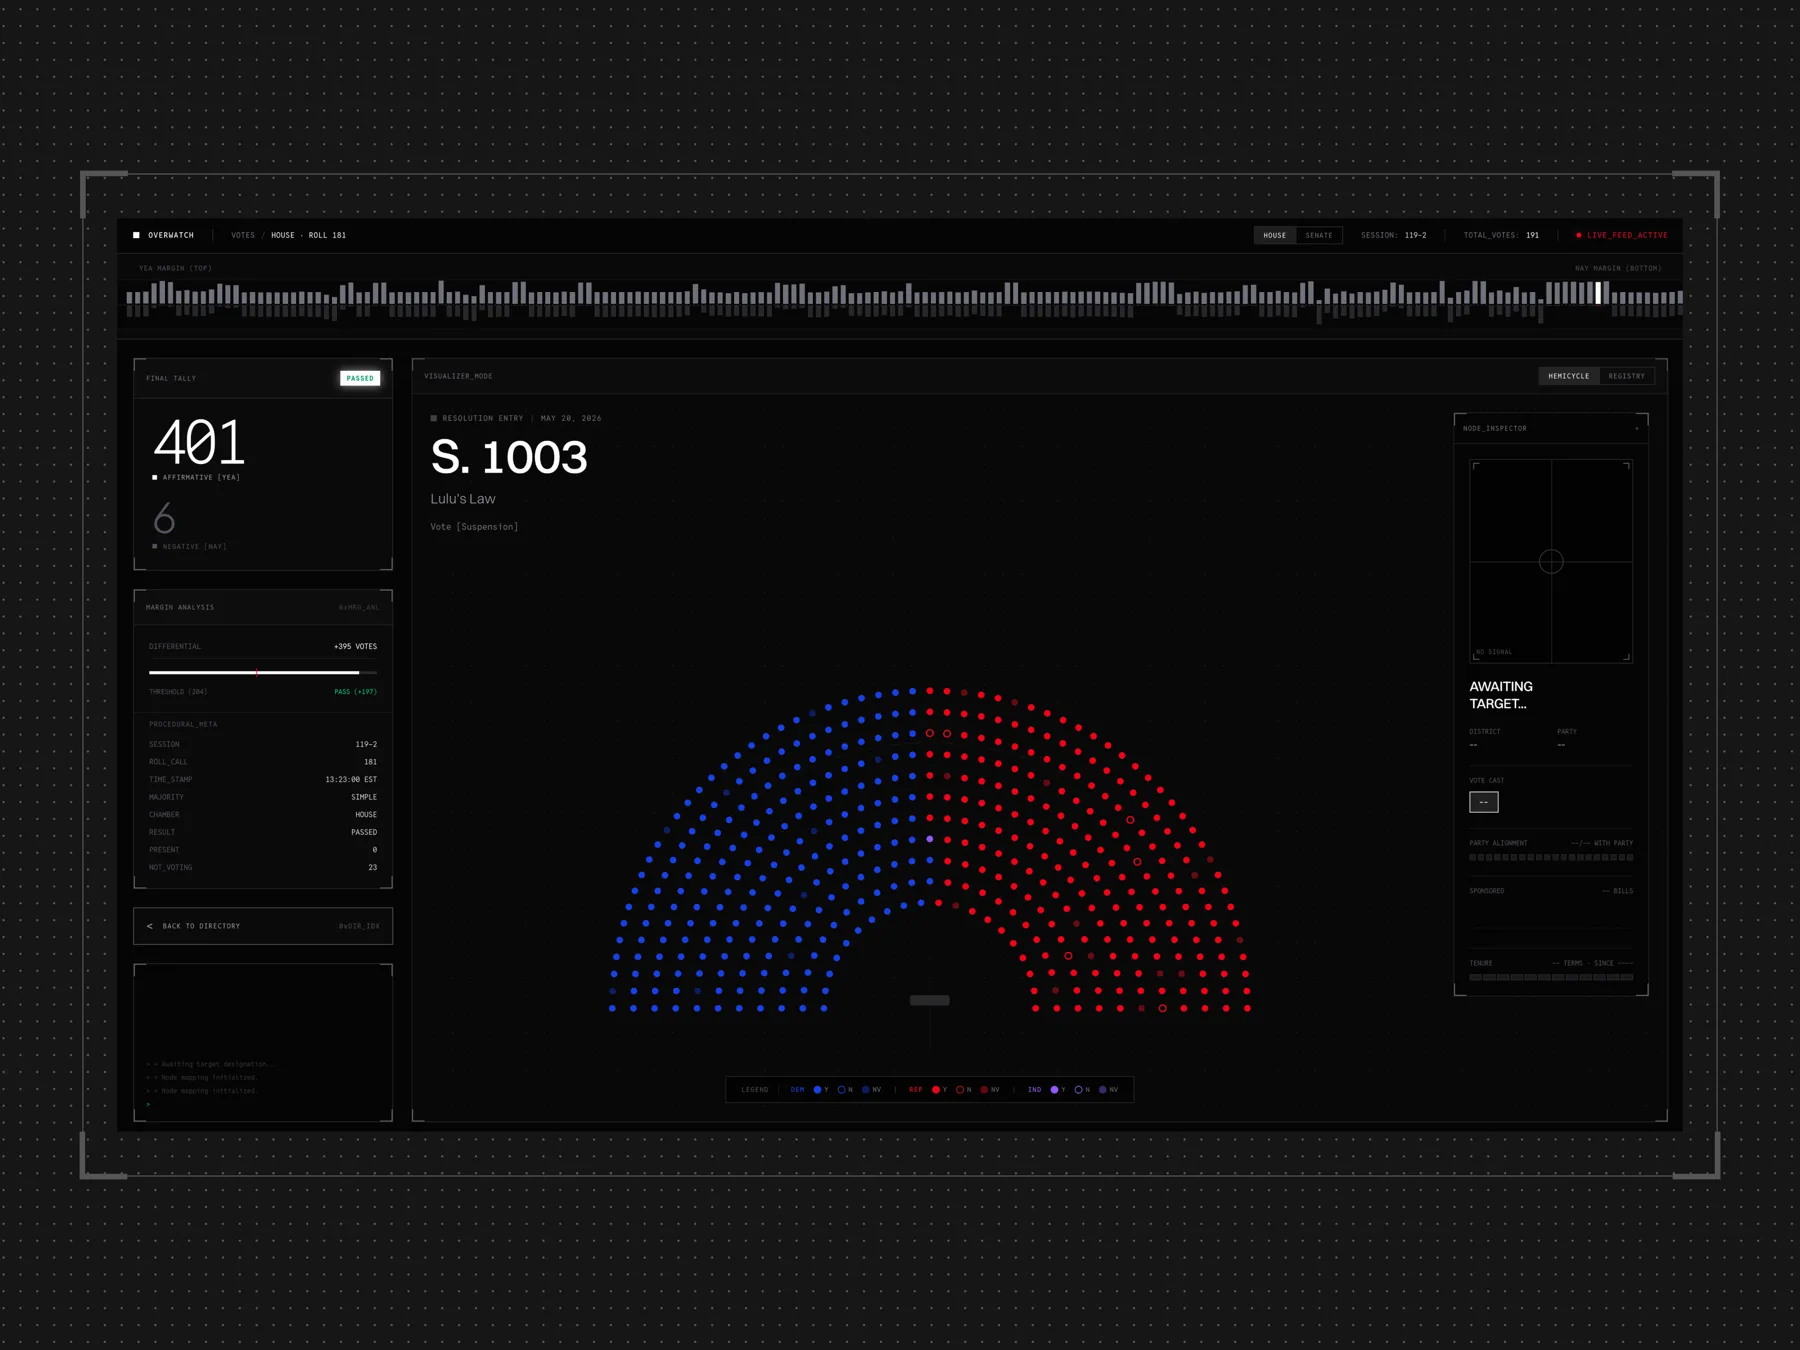The height and width of the screenshot is (1350, 1800).
Task: Click the 'S. 1003' bill title
Action: [509, 457]
